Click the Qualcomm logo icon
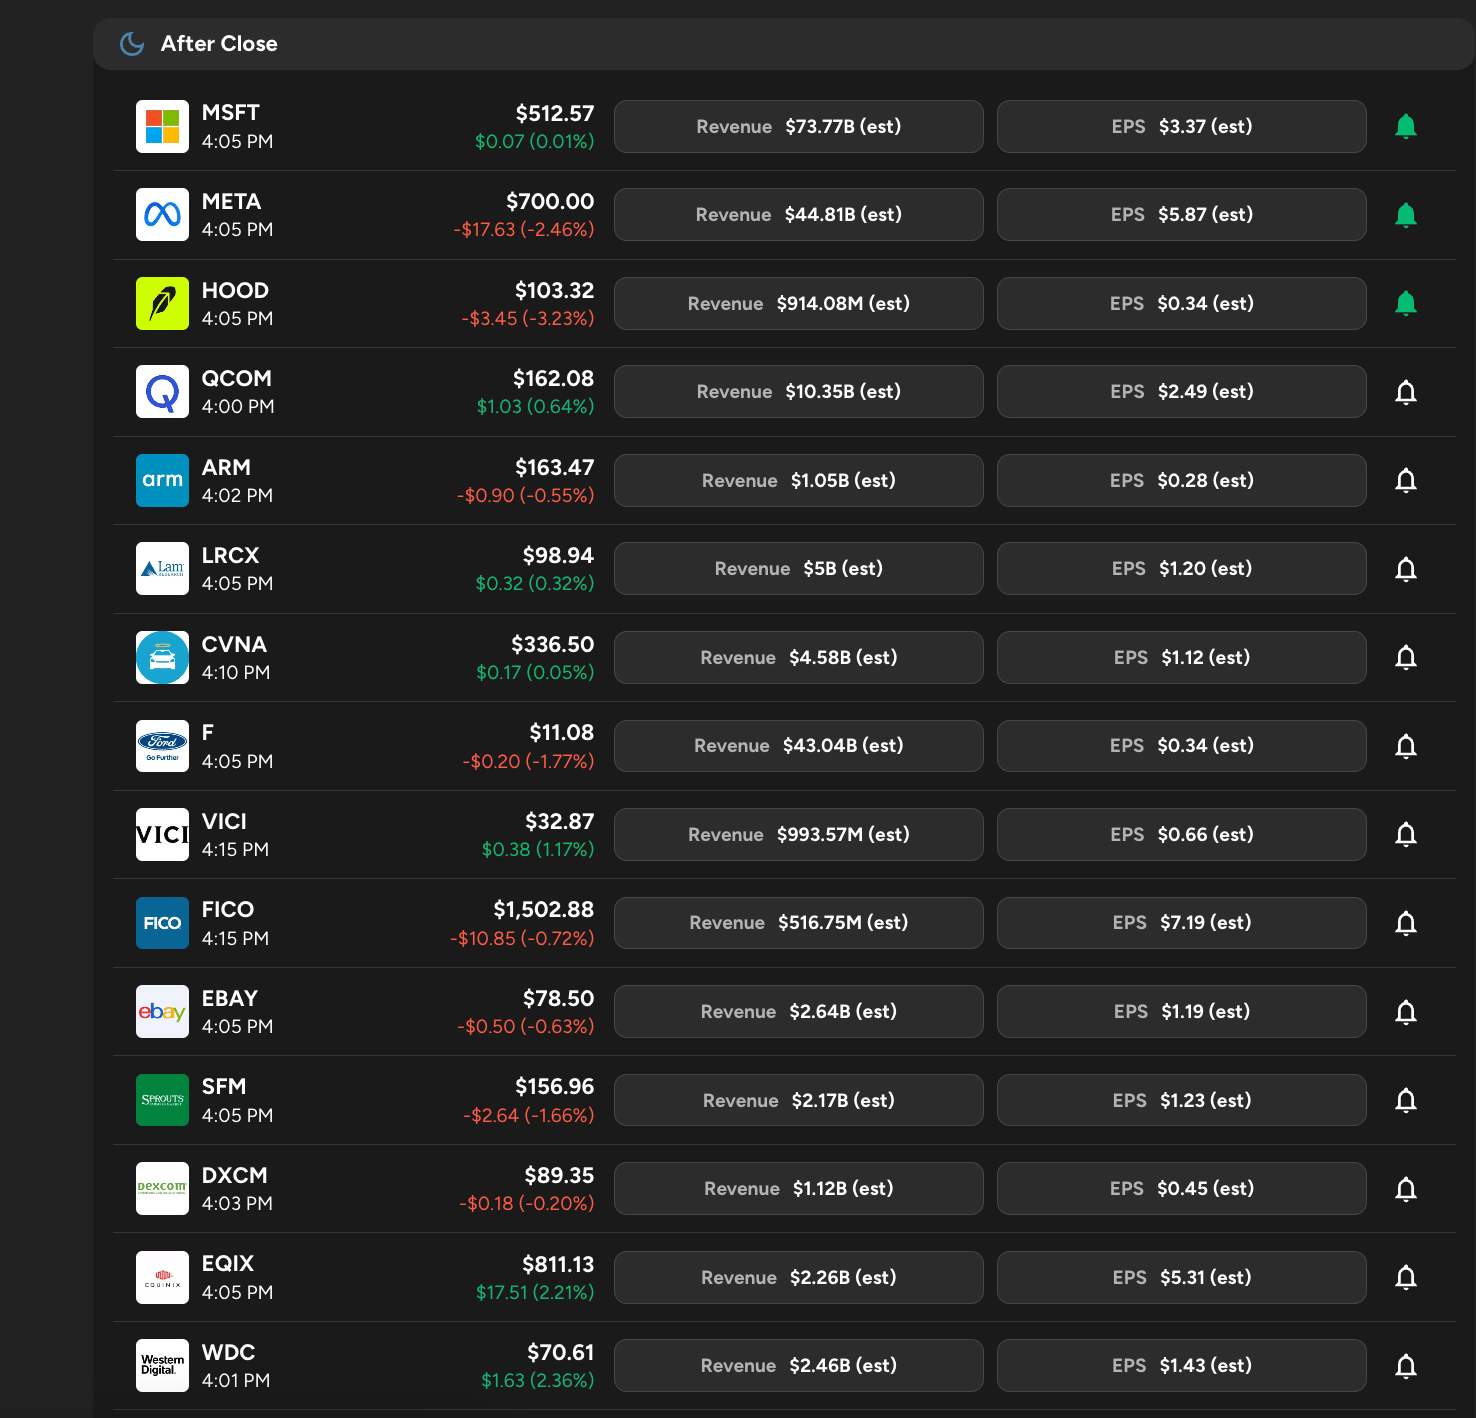The width and height of the screenshot is (1476, 1418). tap(162, 392)
